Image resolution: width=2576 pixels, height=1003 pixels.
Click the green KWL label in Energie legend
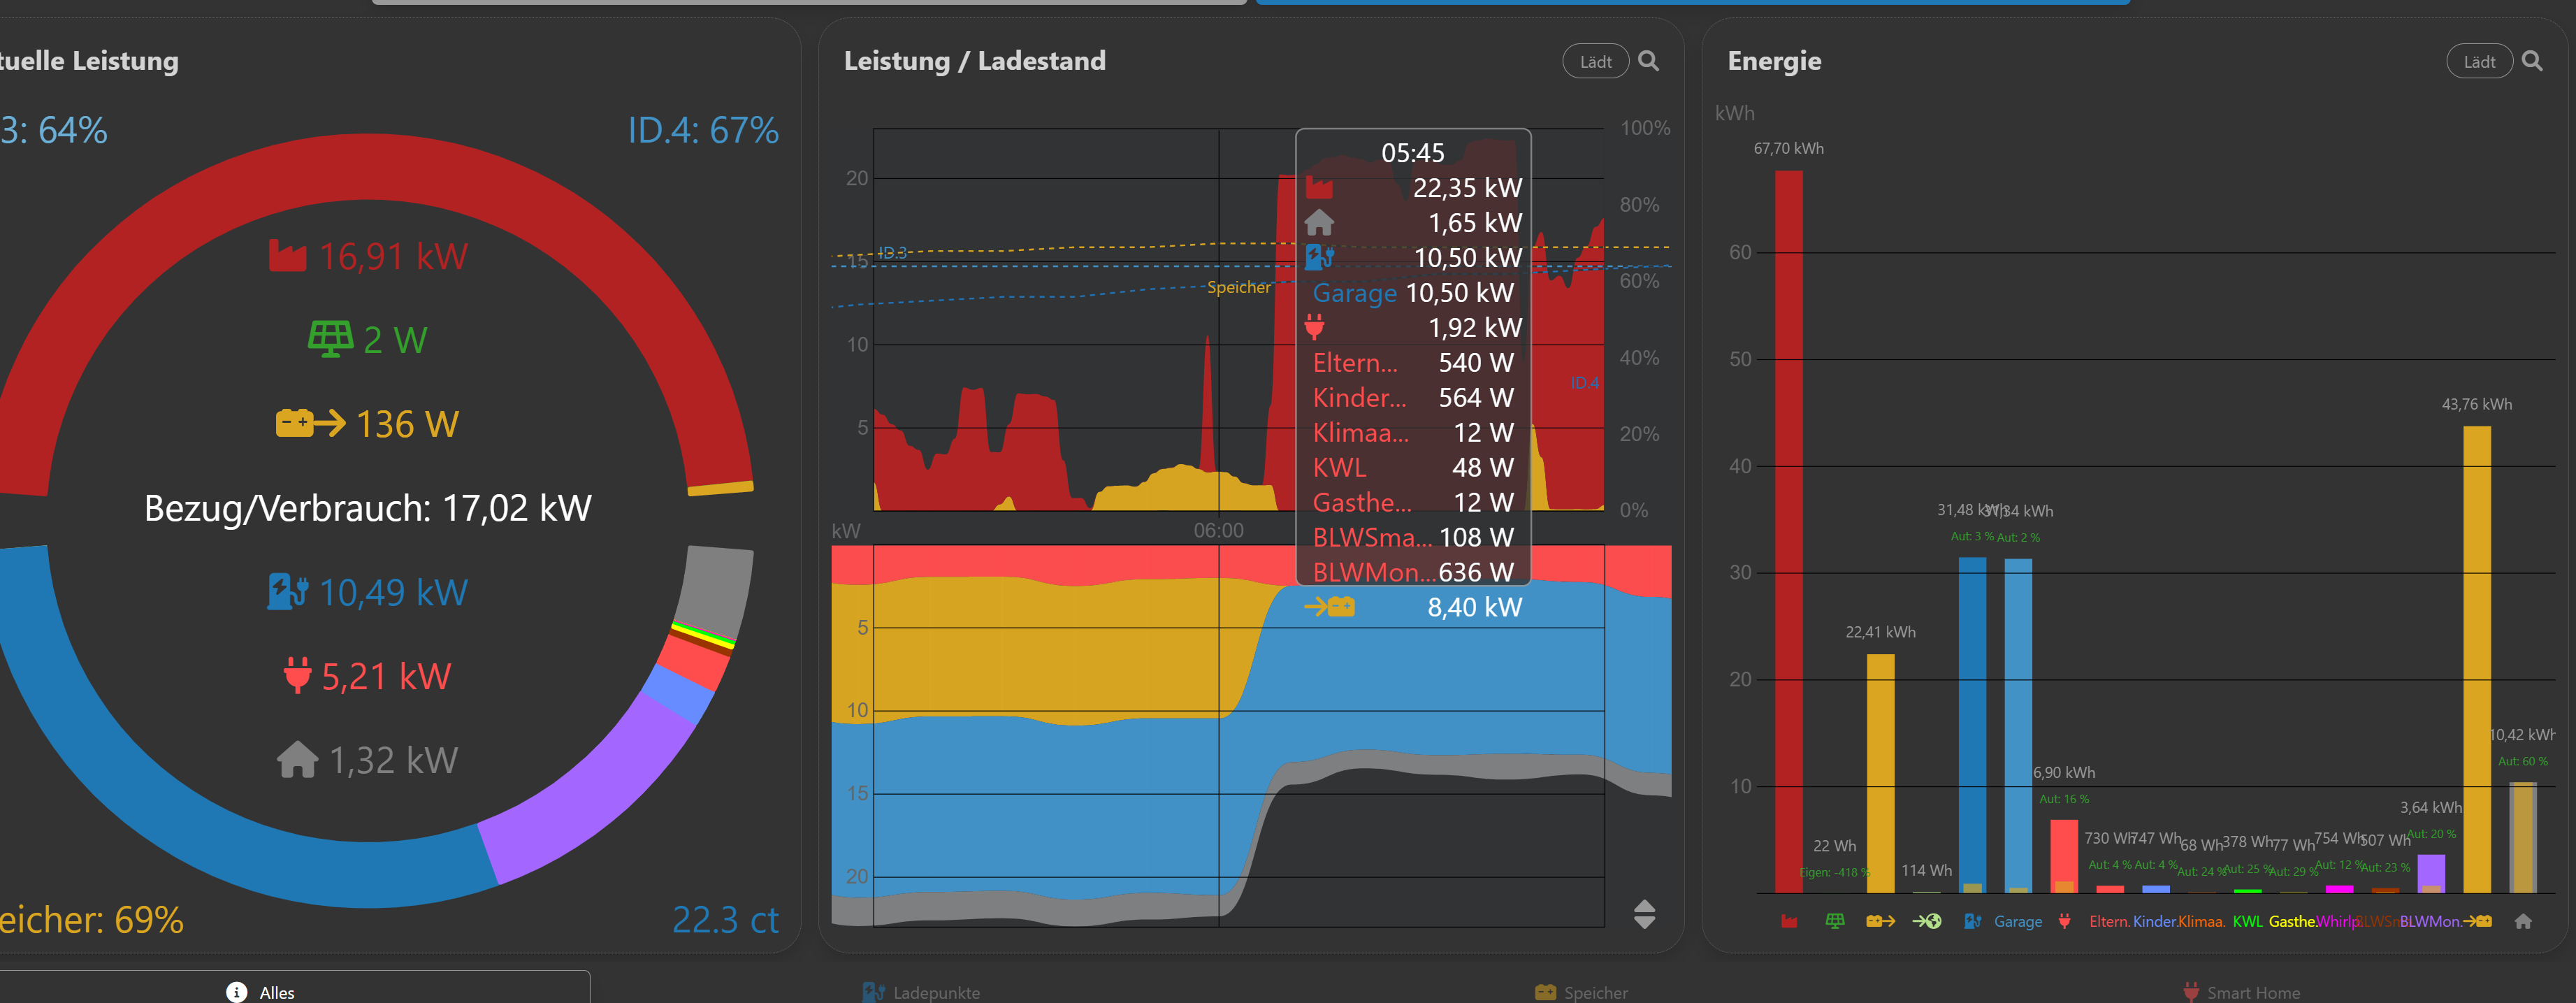pyautogui.click(x=2247, y=921)
